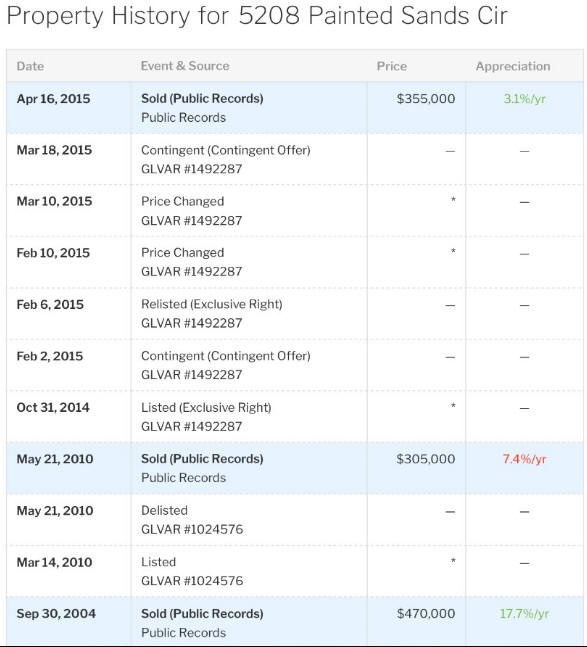Click the Delisted event GLVAR #1024576
Image resolution: width=587 pixels, height=647 pixels.
(192, 529)
